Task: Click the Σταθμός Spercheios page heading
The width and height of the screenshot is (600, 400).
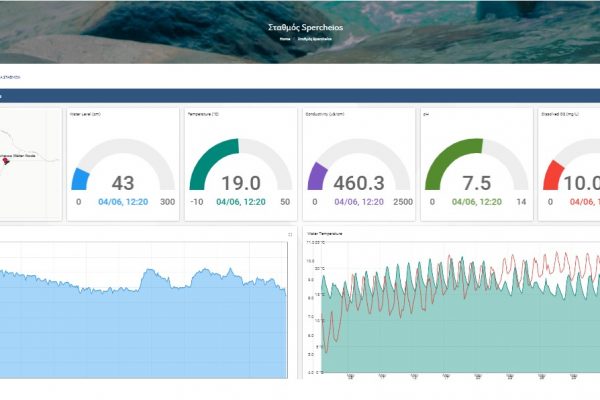Action: coord(305,27)
